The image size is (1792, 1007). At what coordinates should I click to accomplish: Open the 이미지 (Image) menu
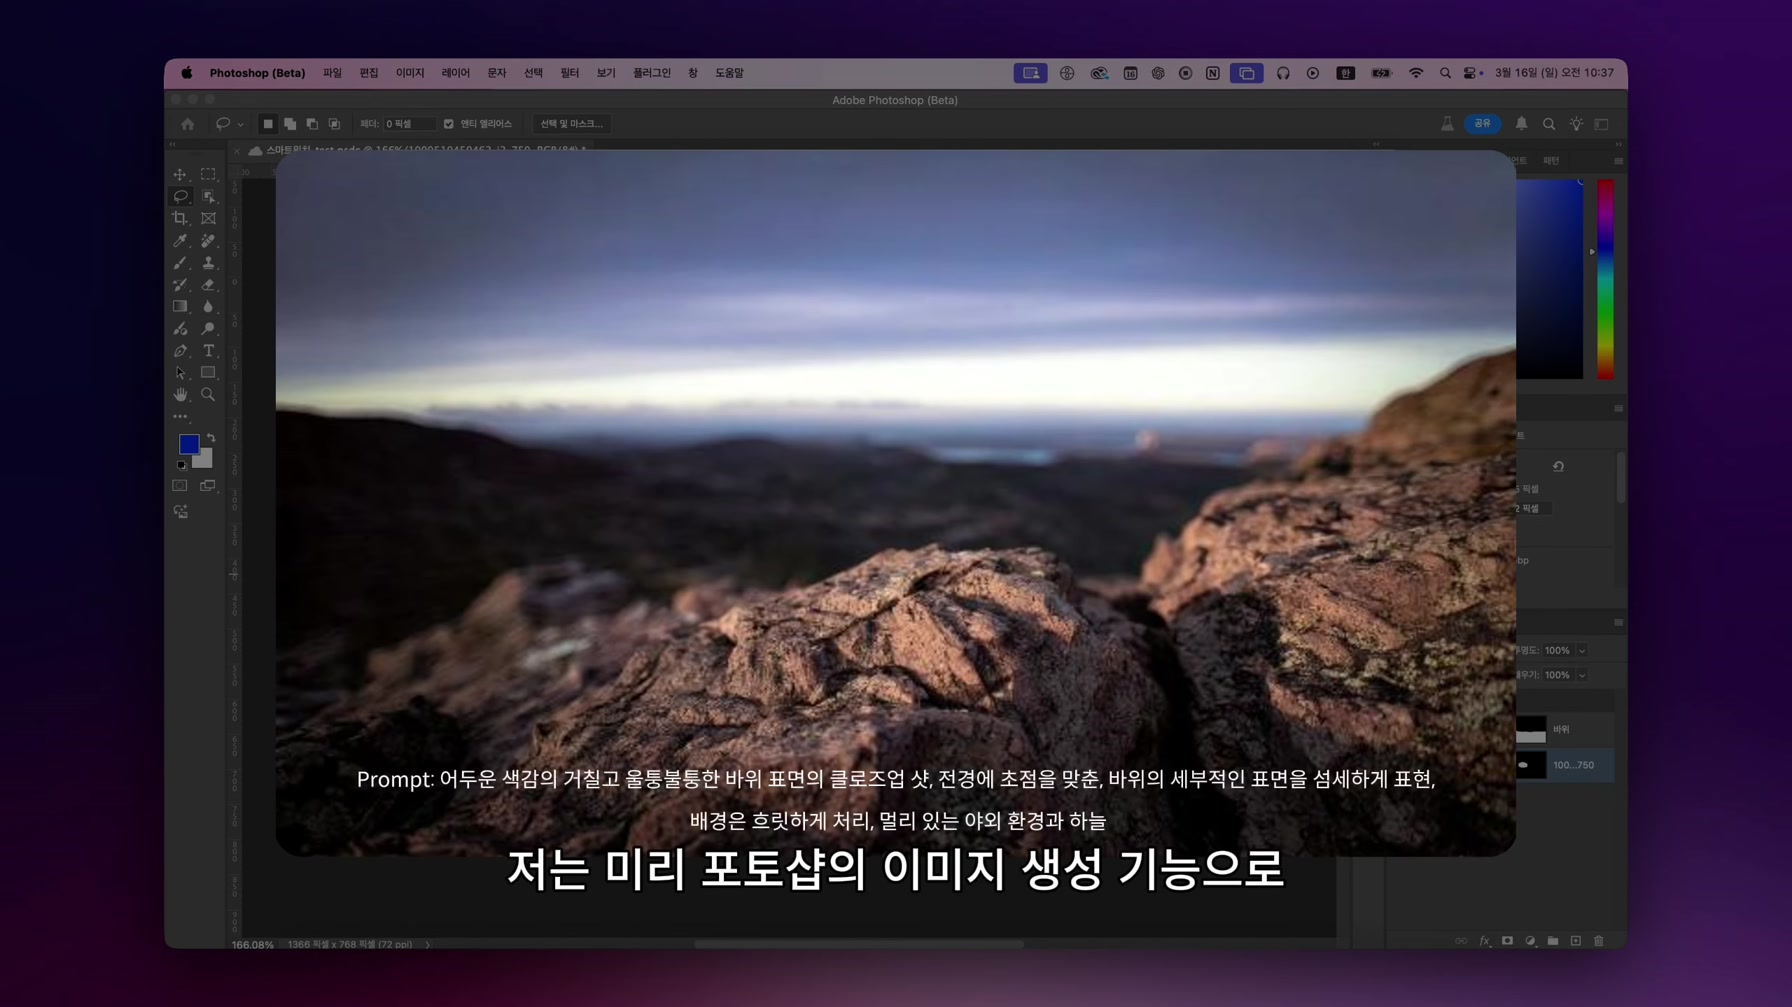[x=410, y=73]
